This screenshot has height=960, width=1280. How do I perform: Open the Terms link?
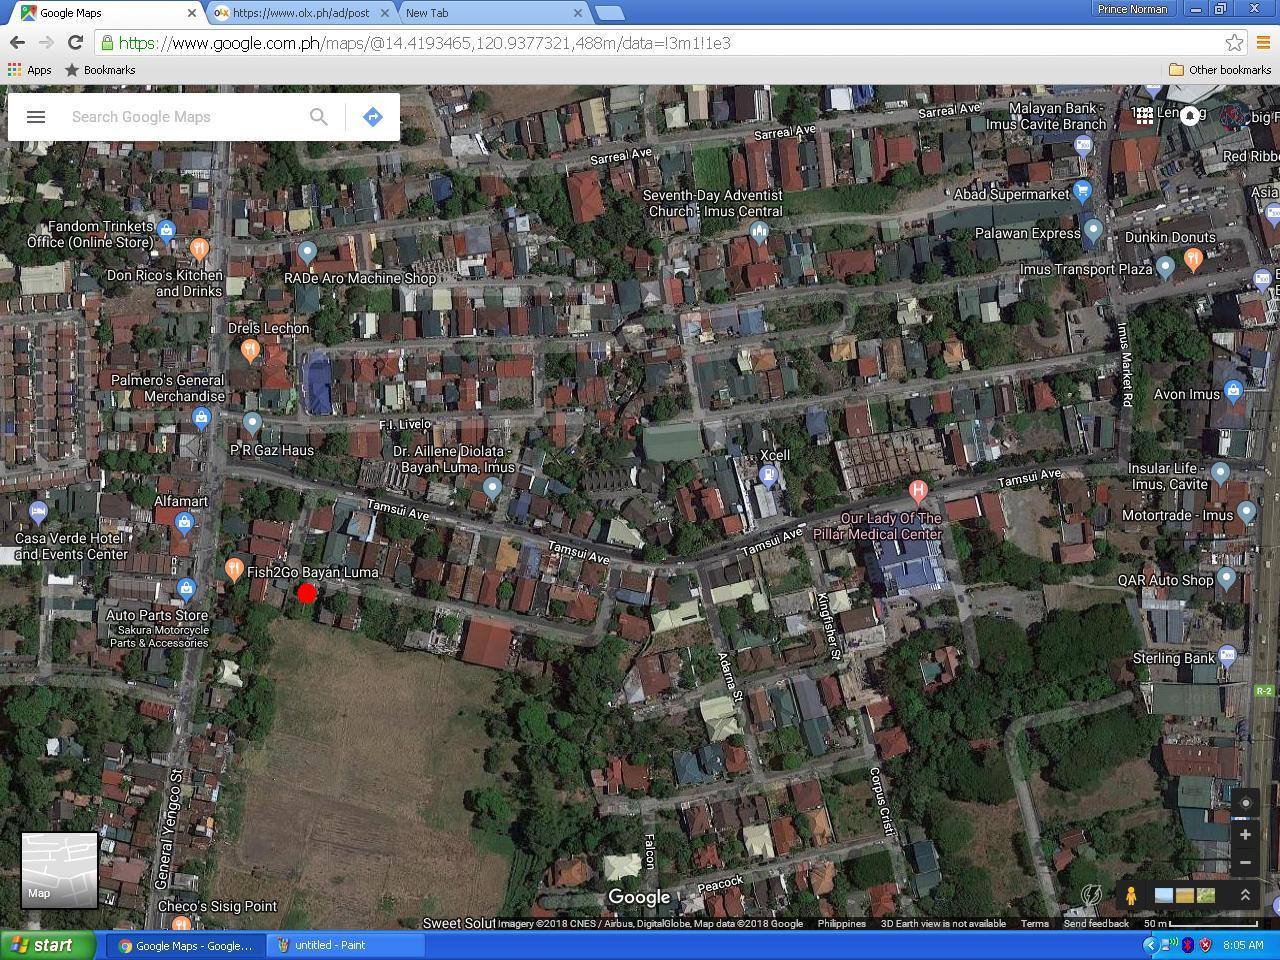pyautogui.click(x=1034, y=924)
